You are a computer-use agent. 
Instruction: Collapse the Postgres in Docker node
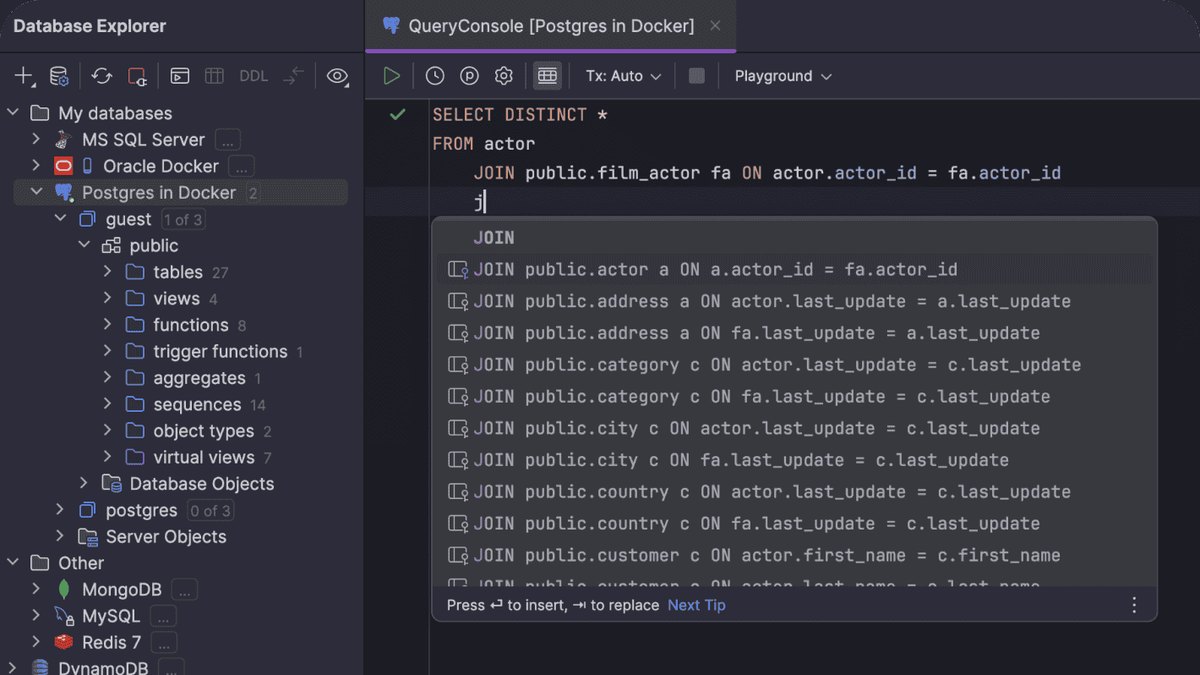click(37, 193)
